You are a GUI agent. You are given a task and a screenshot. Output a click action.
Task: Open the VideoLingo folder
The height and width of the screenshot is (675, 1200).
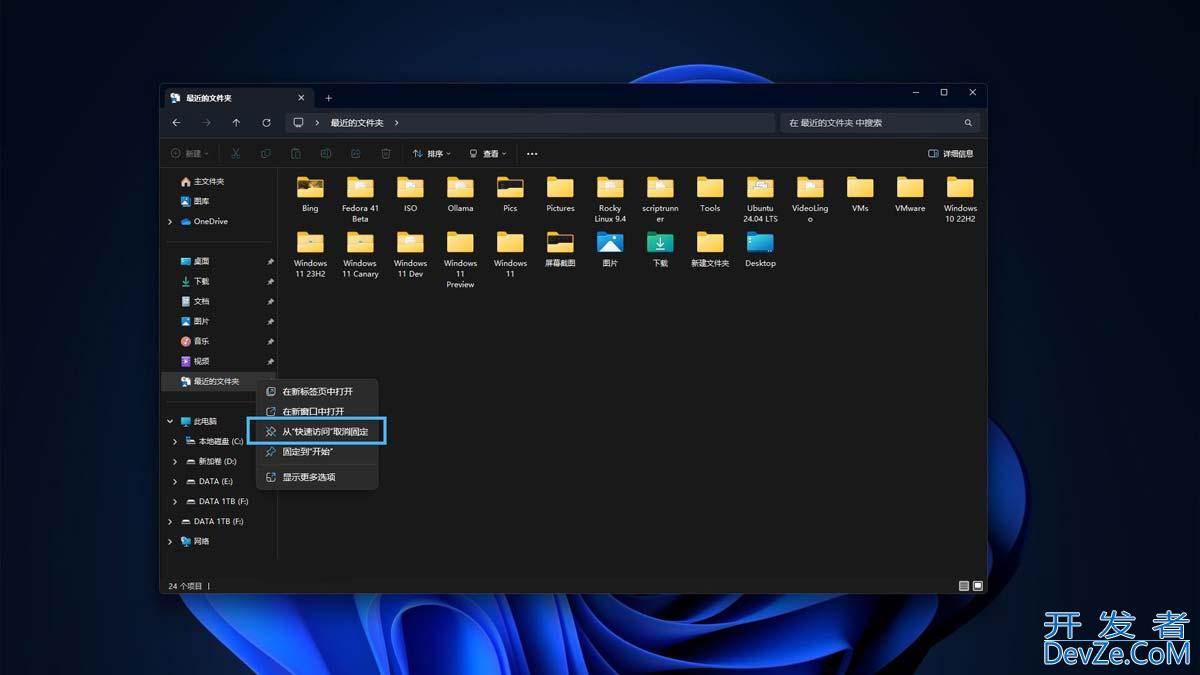tap(810, 199)
